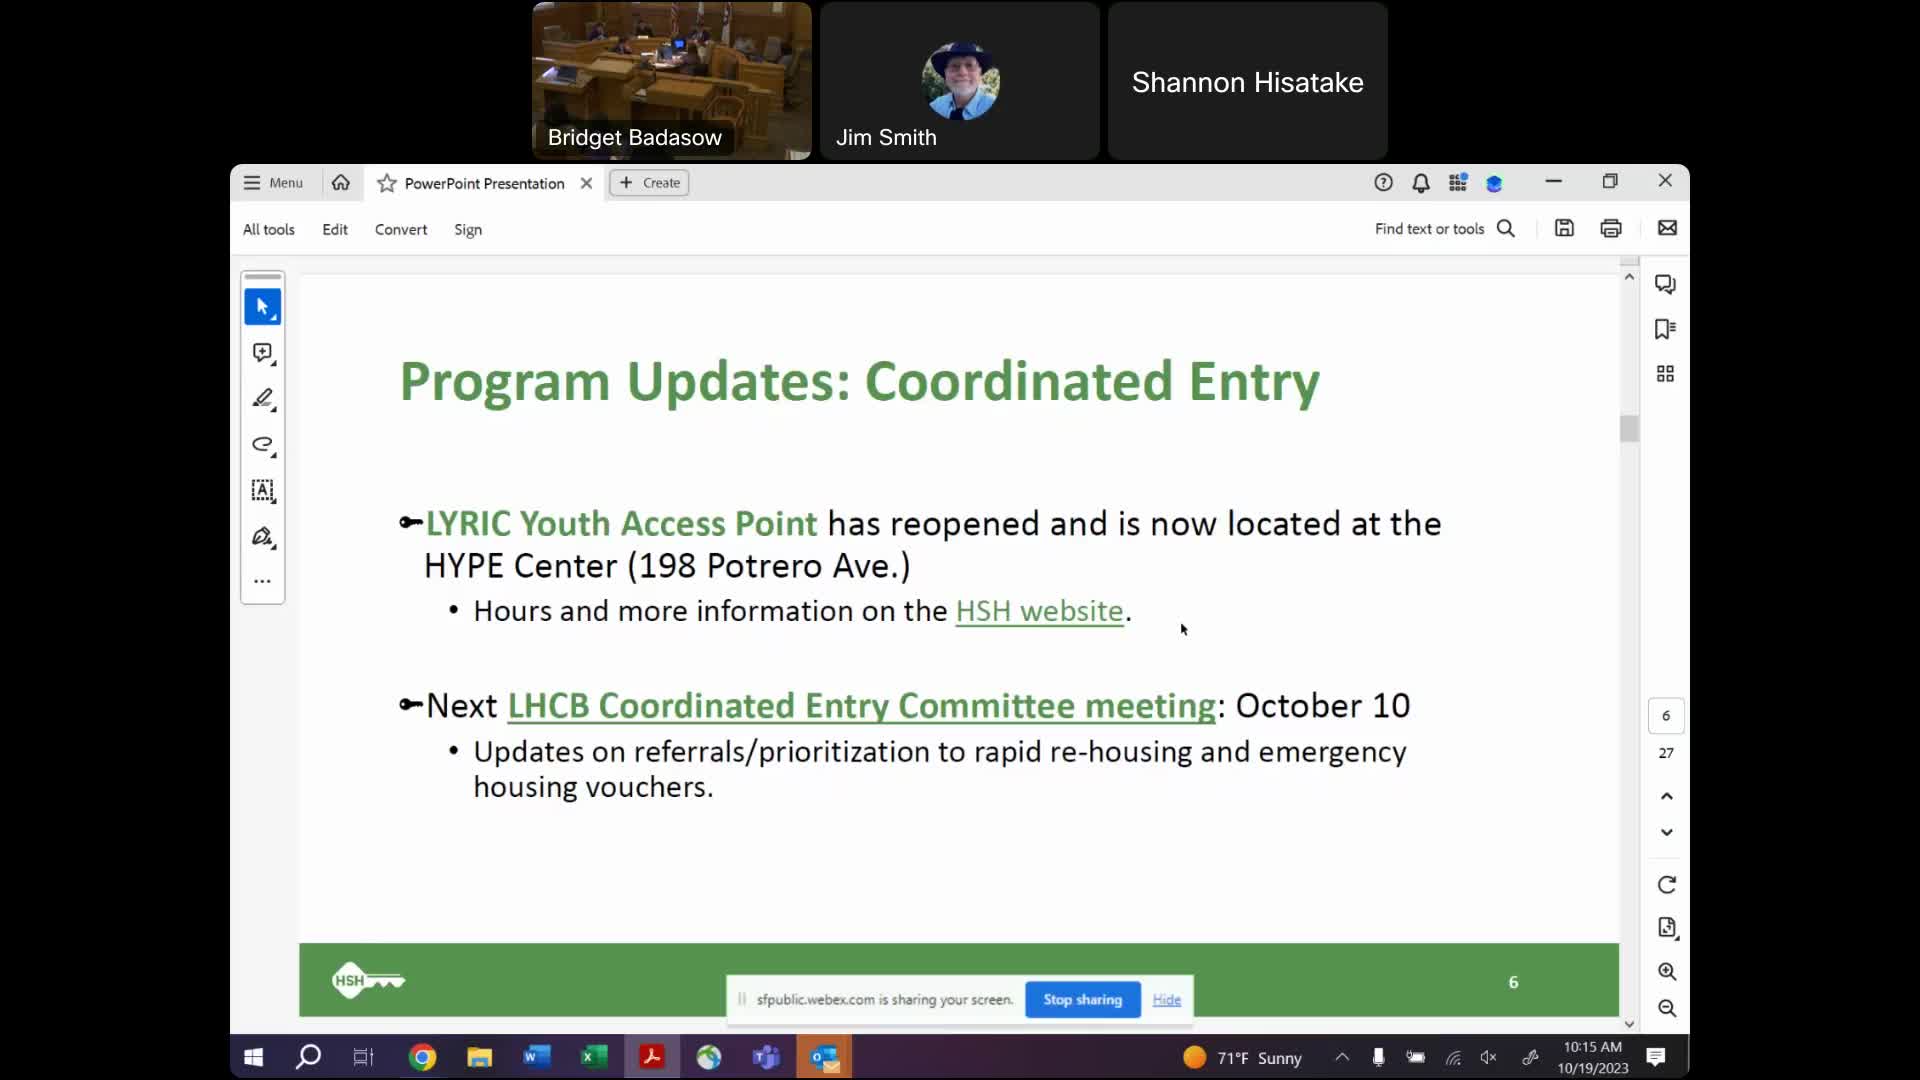This screenshot has width=1920, height=1080.
Task: Zoom in on the PDF page
Action: pos(1666,970)
